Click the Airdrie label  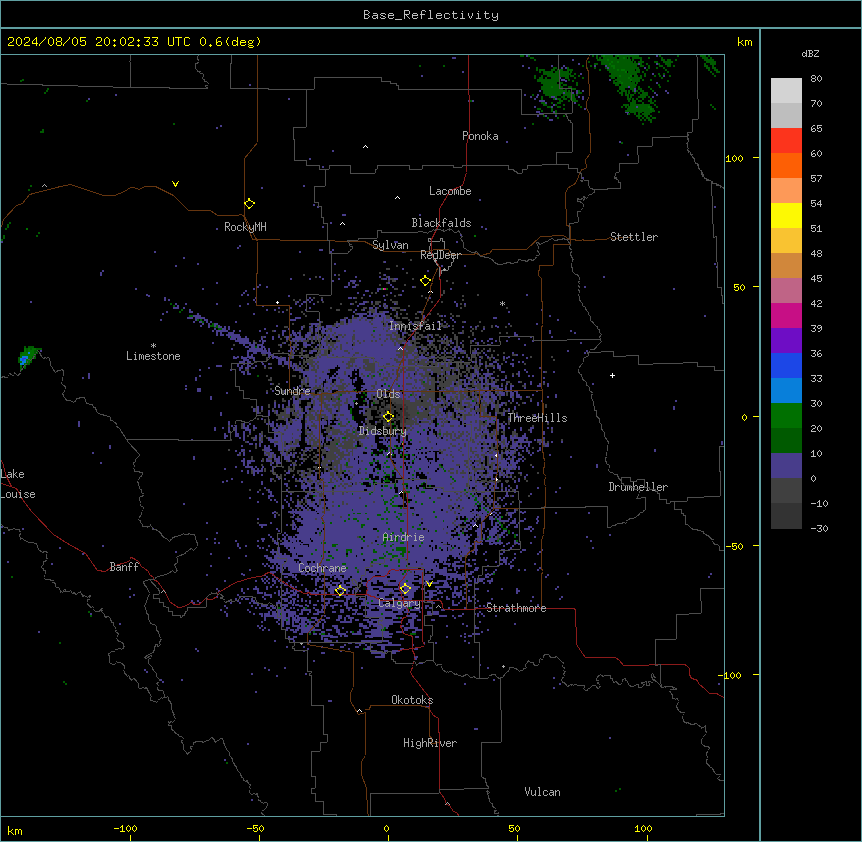coord(404,537)
